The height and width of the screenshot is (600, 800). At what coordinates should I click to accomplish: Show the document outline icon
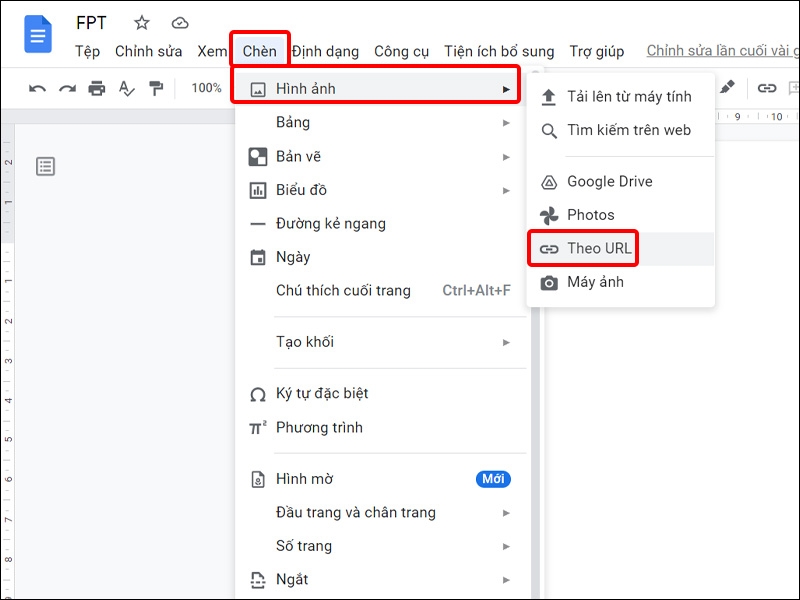tap(45, 166)
